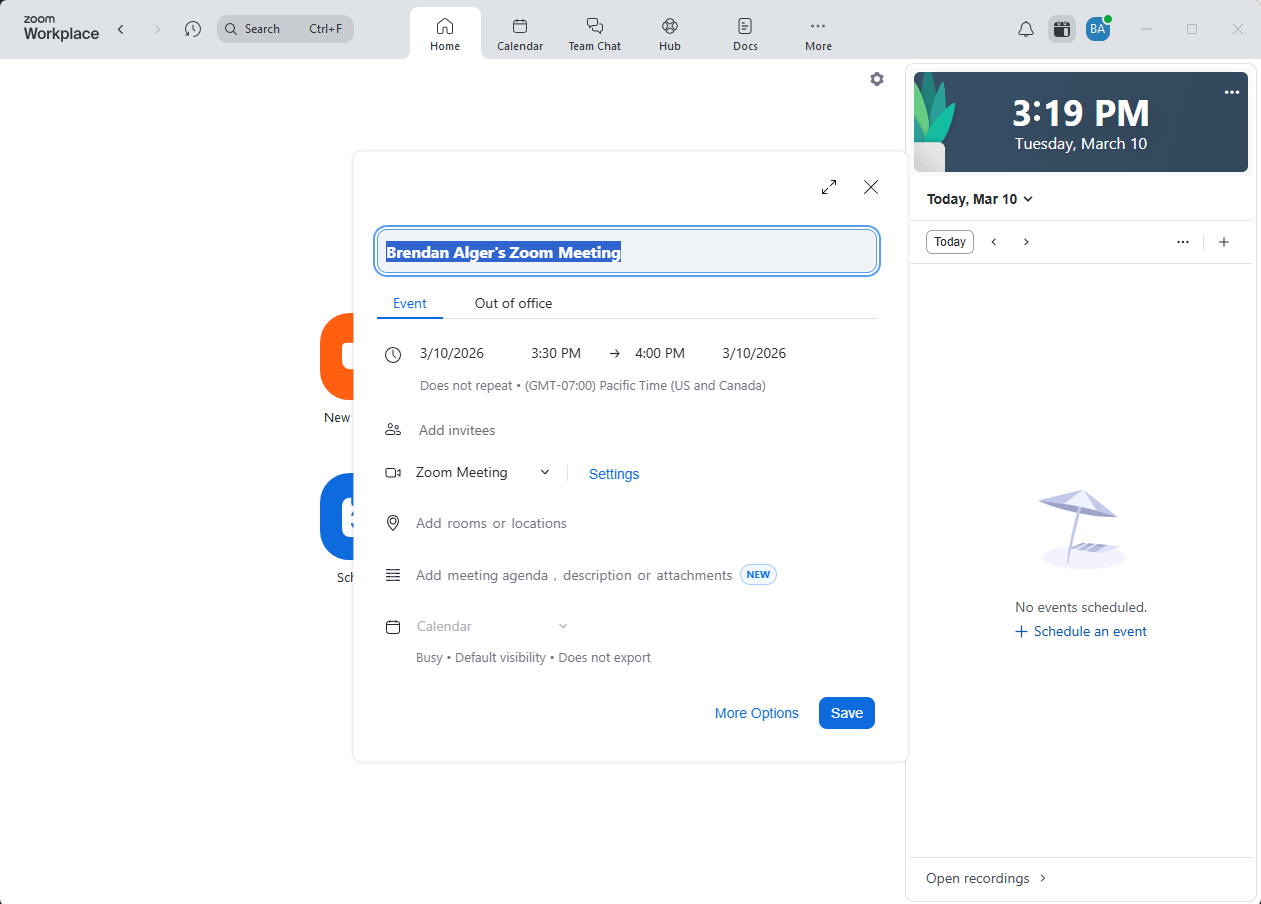
Task: Open the Calendar from the top navigation
Action: click(x=520, y=32)
